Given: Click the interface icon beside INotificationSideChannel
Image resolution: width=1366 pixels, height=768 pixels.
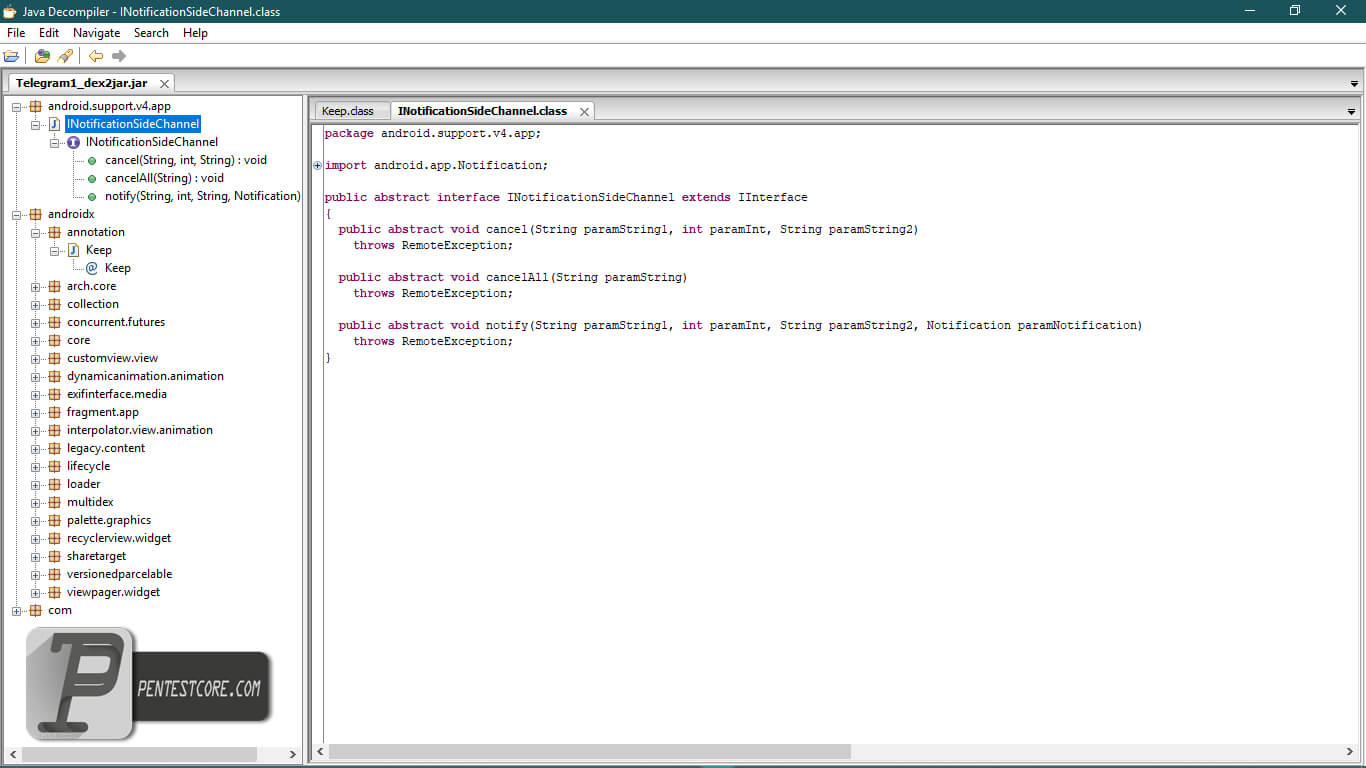Looking at the screenshot, I should pos(73,142).
